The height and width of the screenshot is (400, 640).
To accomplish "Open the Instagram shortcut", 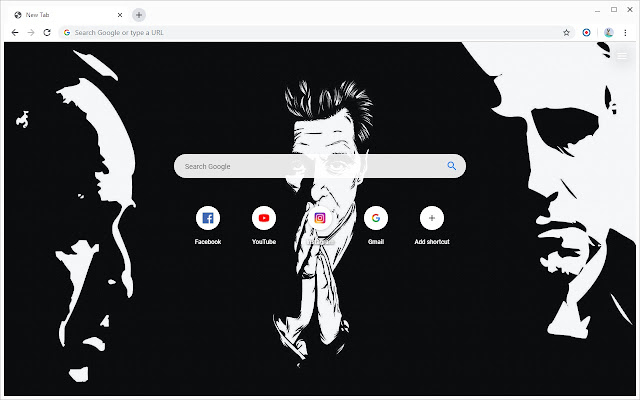I will coord(320,224).
